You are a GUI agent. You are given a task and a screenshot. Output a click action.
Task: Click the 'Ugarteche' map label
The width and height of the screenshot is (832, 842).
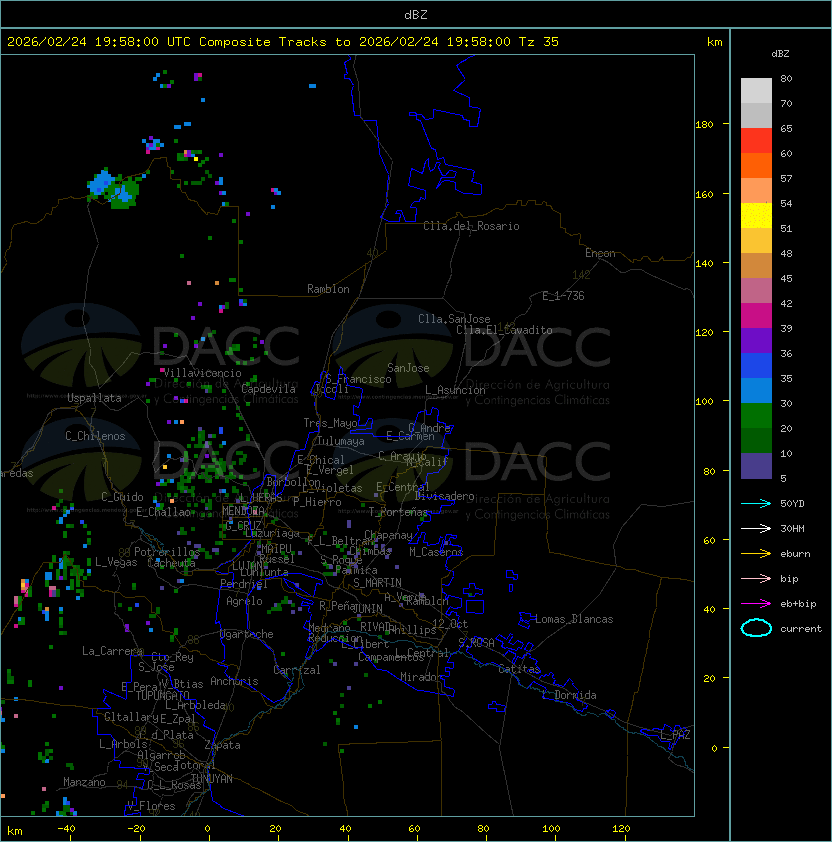click(247, 634)
